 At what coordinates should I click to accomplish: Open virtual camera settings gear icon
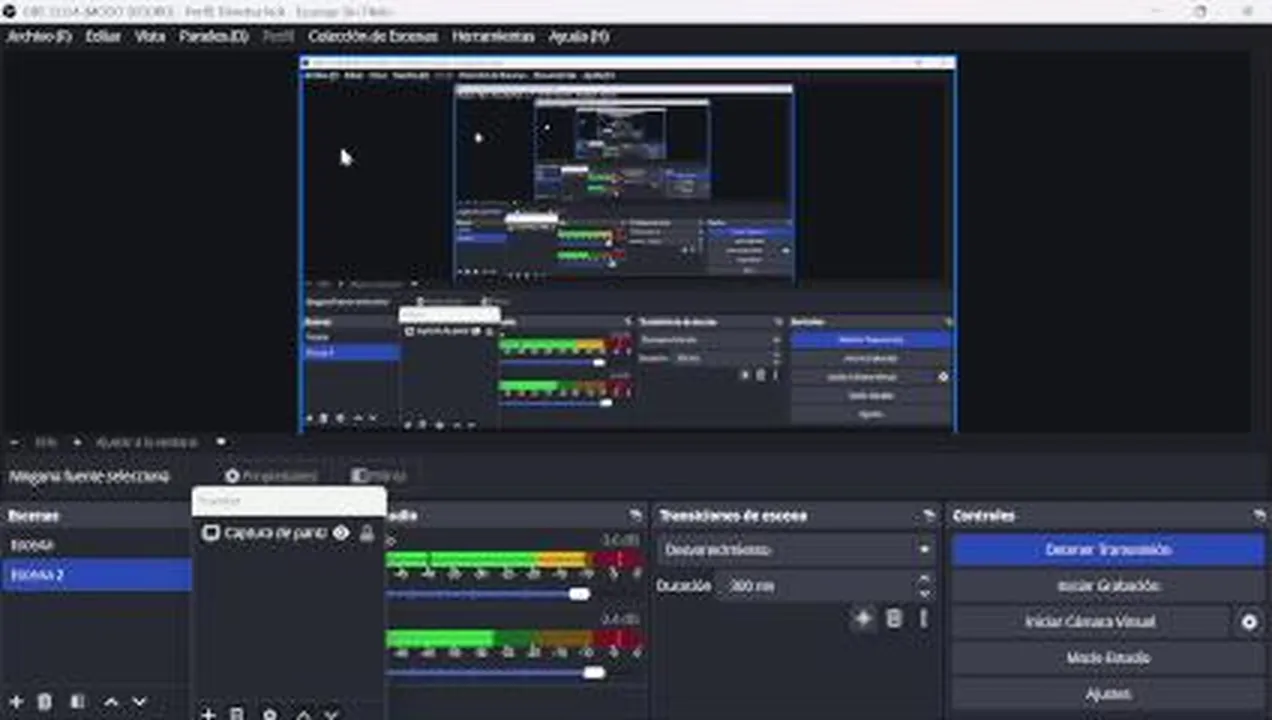coord(1249,622)
